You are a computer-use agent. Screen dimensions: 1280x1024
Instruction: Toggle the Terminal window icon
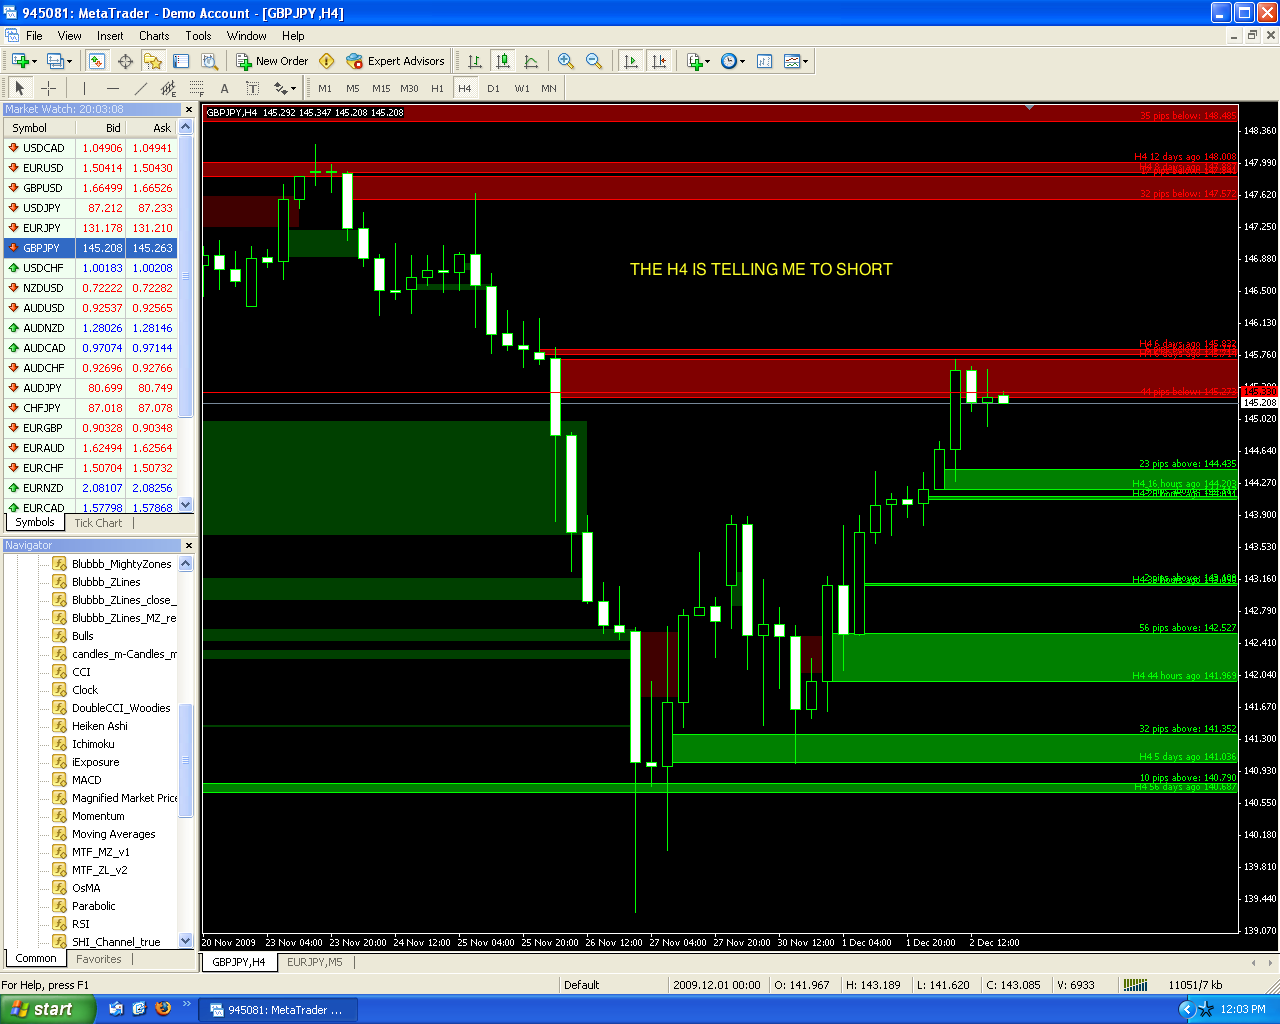[x=181, y=61]
